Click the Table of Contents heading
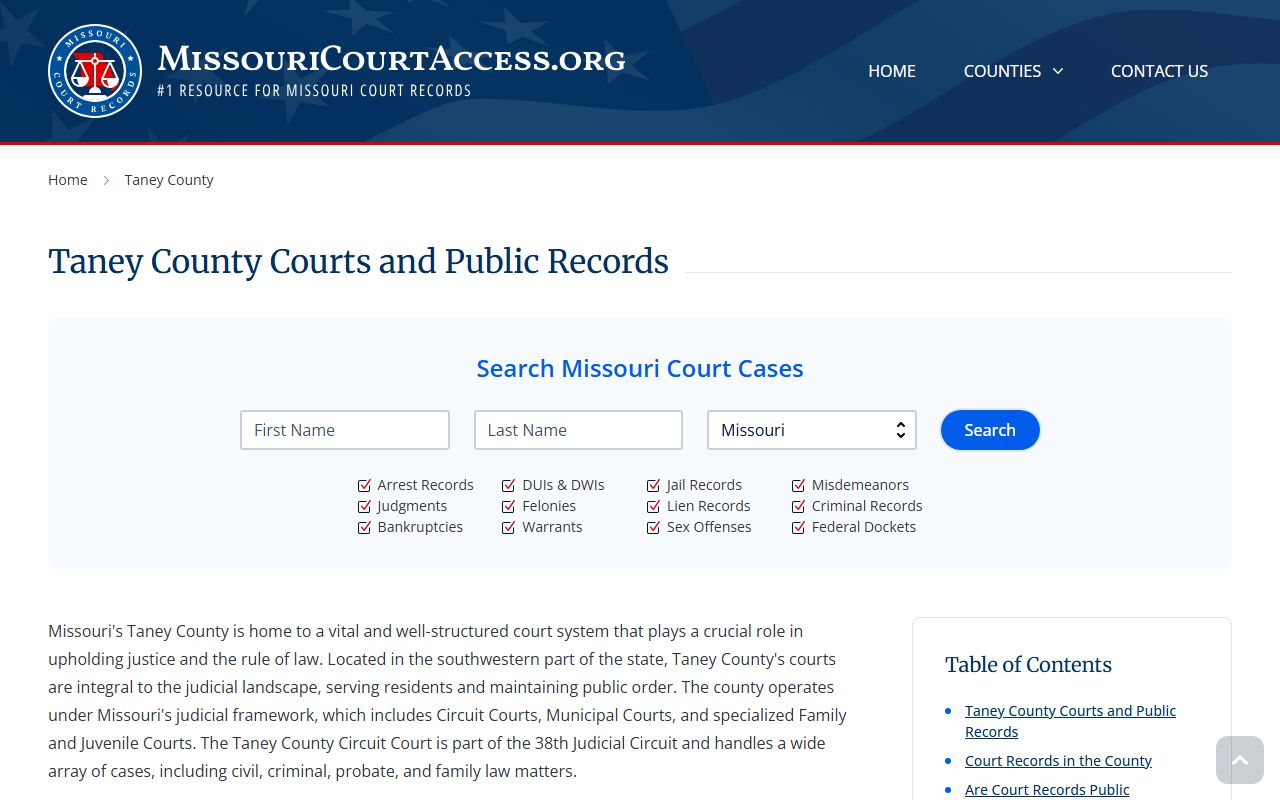This screenshot has height=800, width=1280. tap(1028, 665)
